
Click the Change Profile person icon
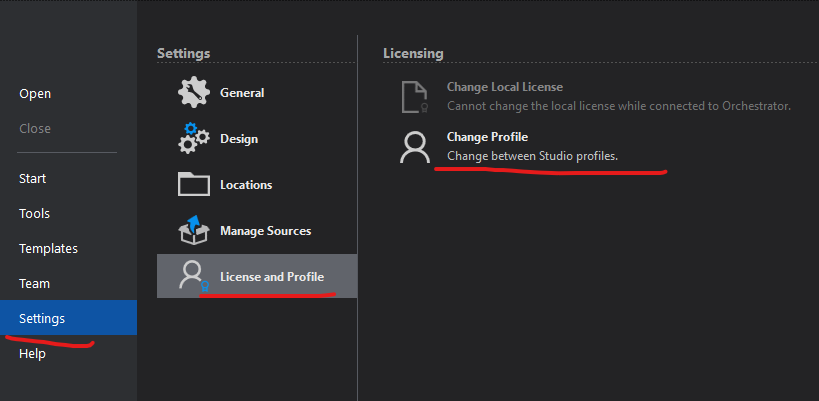tap(415, 147)
